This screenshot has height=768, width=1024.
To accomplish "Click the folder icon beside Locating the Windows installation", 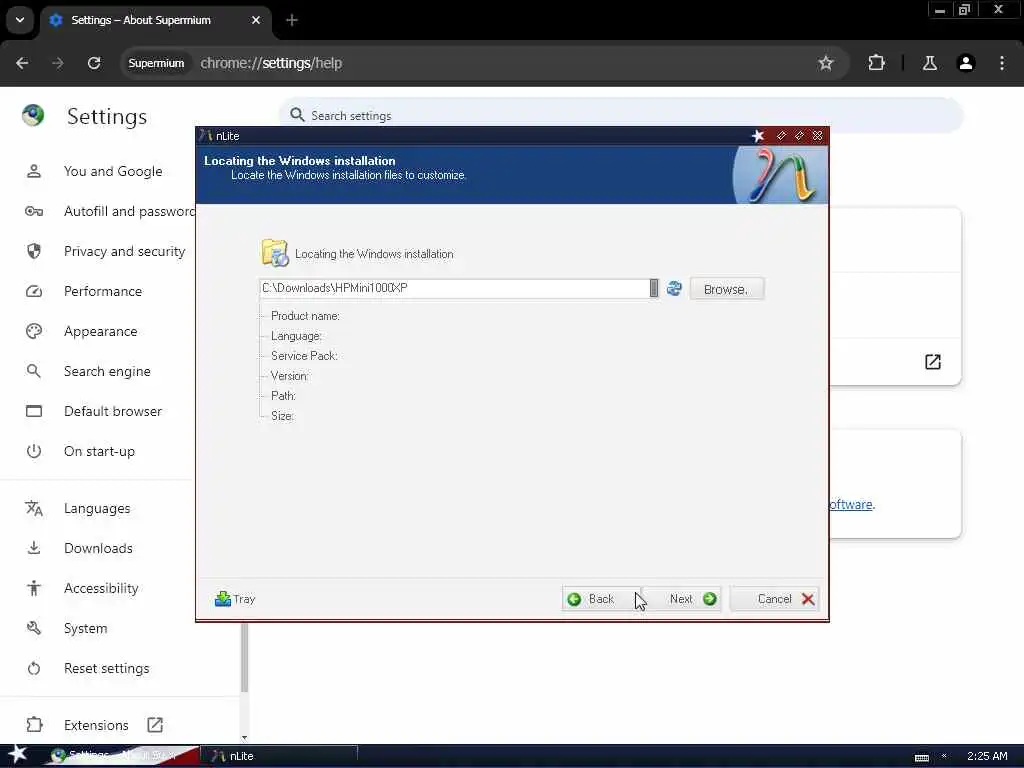I will 274,253.
